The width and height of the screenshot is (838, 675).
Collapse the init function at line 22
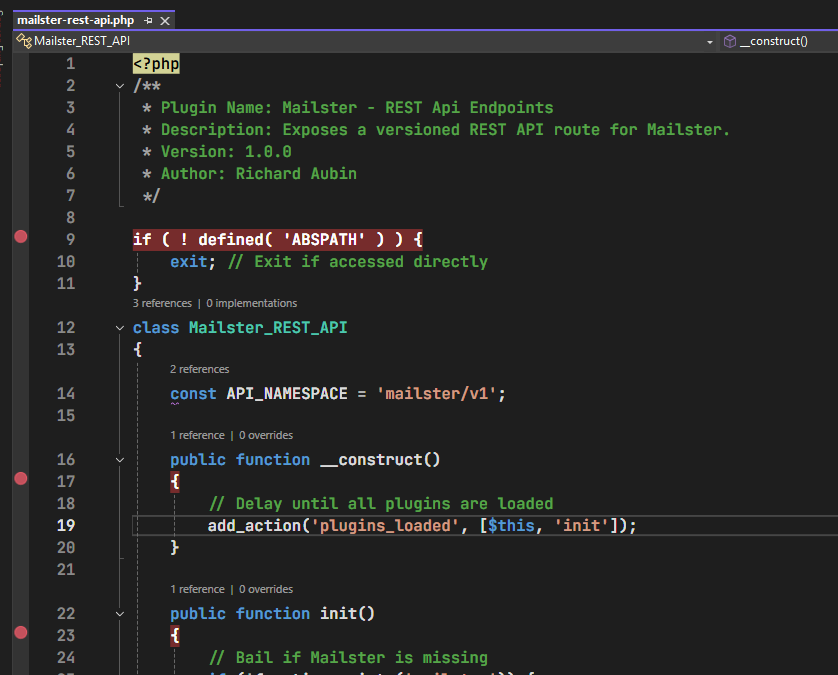pos(120,614)
